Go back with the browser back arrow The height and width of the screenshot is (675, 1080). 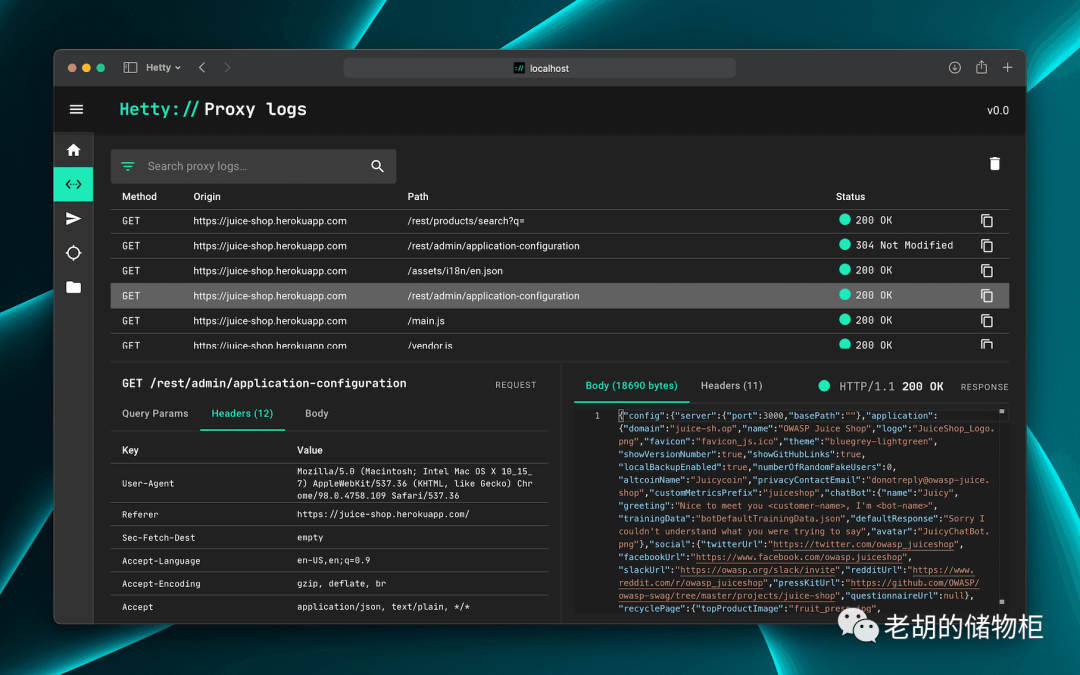point(202,68)
